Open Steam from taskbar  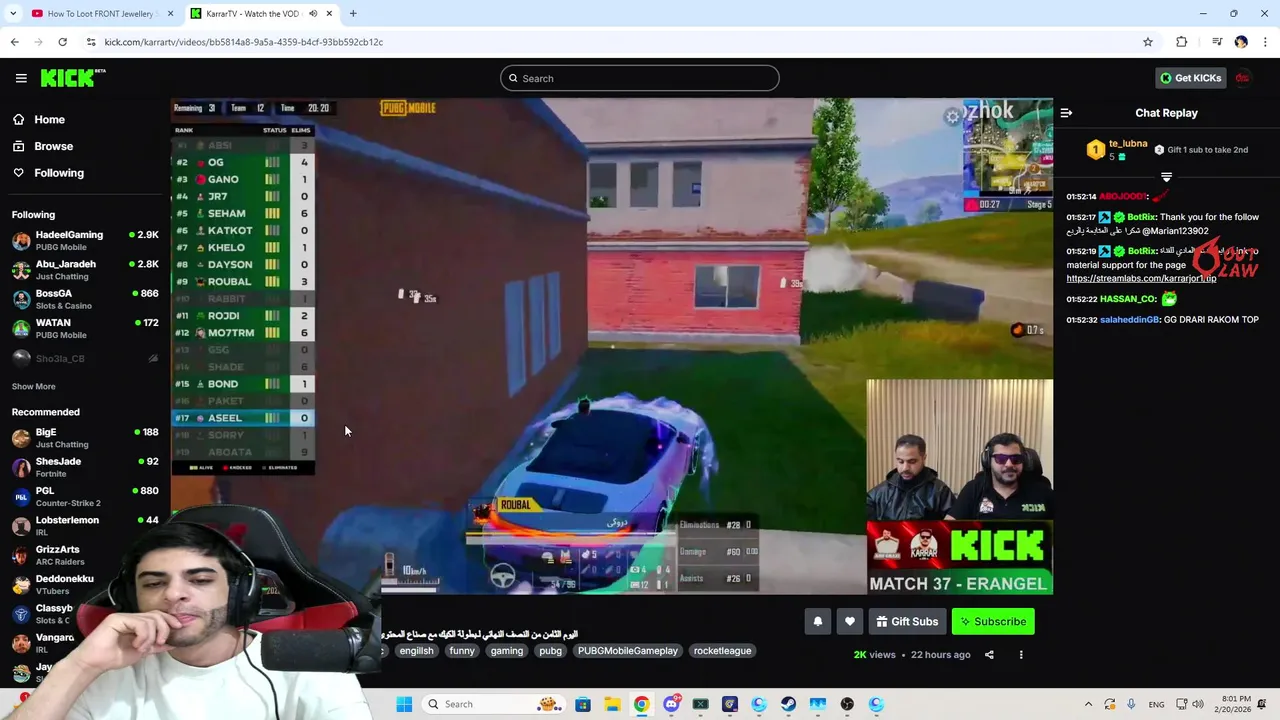click(x=788, y=704)
